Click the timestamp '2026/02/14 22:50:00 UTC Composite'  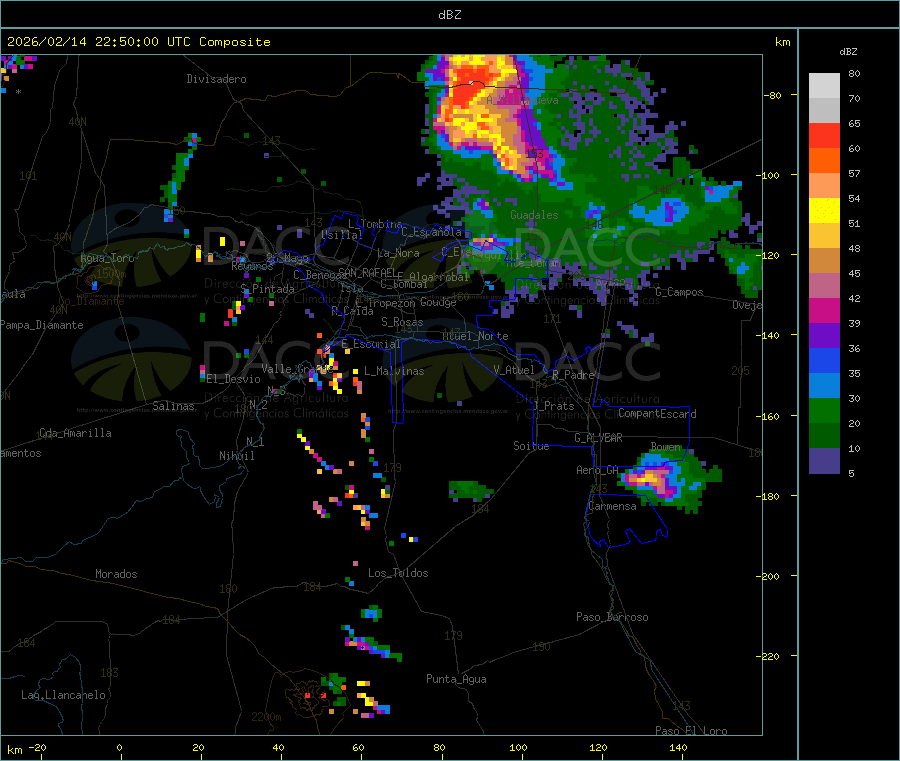(138, 42)
